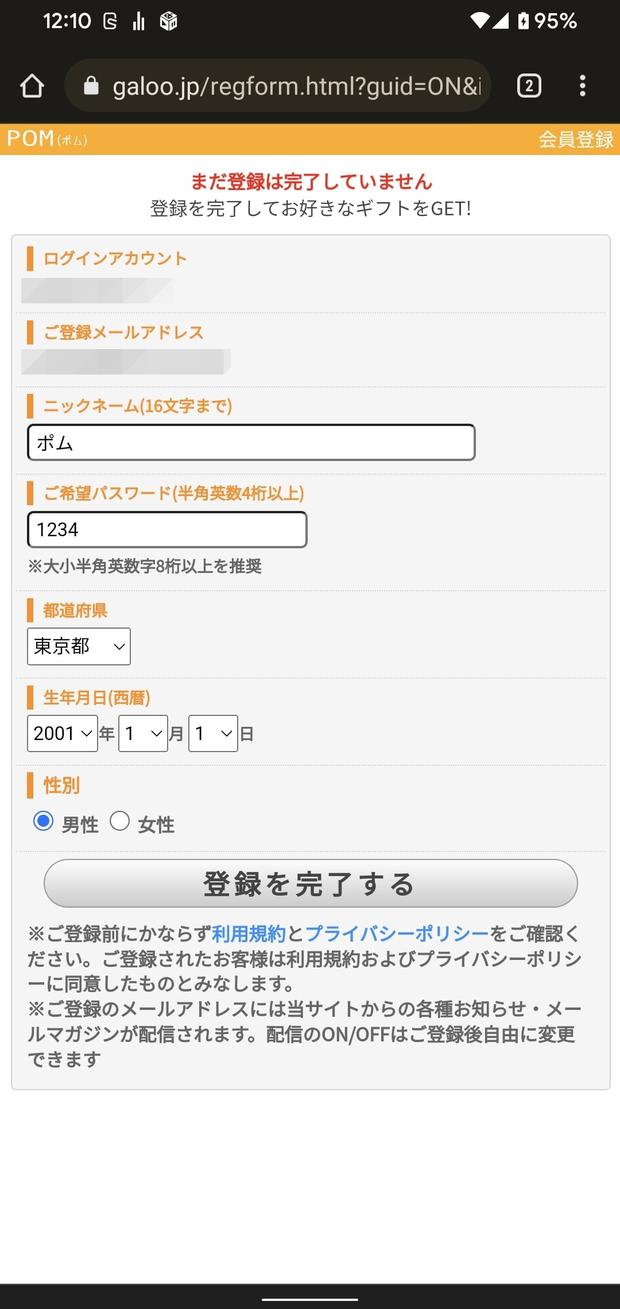This screenshot has width=620, height=1309.
Task: Open the birth month dropdown
Action: coord(143,733)
